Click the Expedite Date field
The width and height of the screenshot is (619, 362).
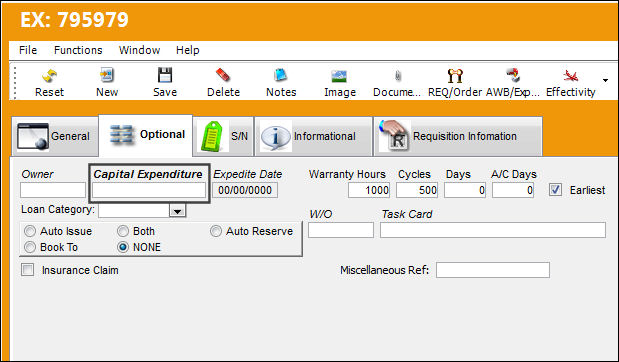pyautogui.click(x=245, y=190)
